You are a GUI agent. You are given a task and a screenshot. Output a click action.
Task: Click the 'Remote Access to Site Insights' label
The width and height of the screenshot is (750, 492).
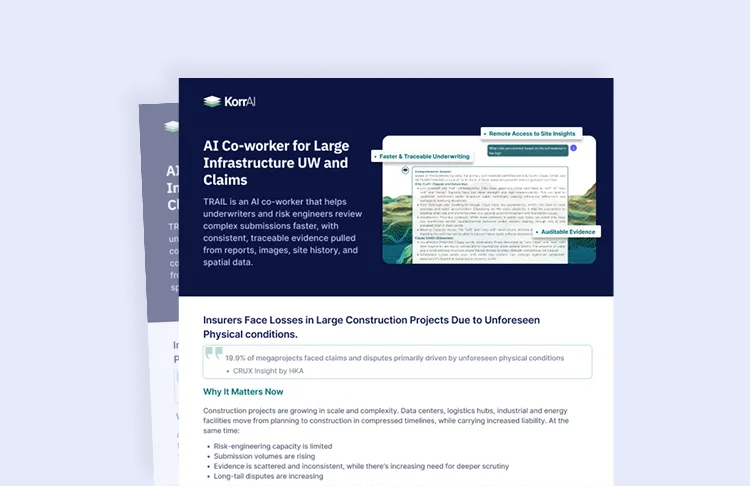tap(531, 133)
